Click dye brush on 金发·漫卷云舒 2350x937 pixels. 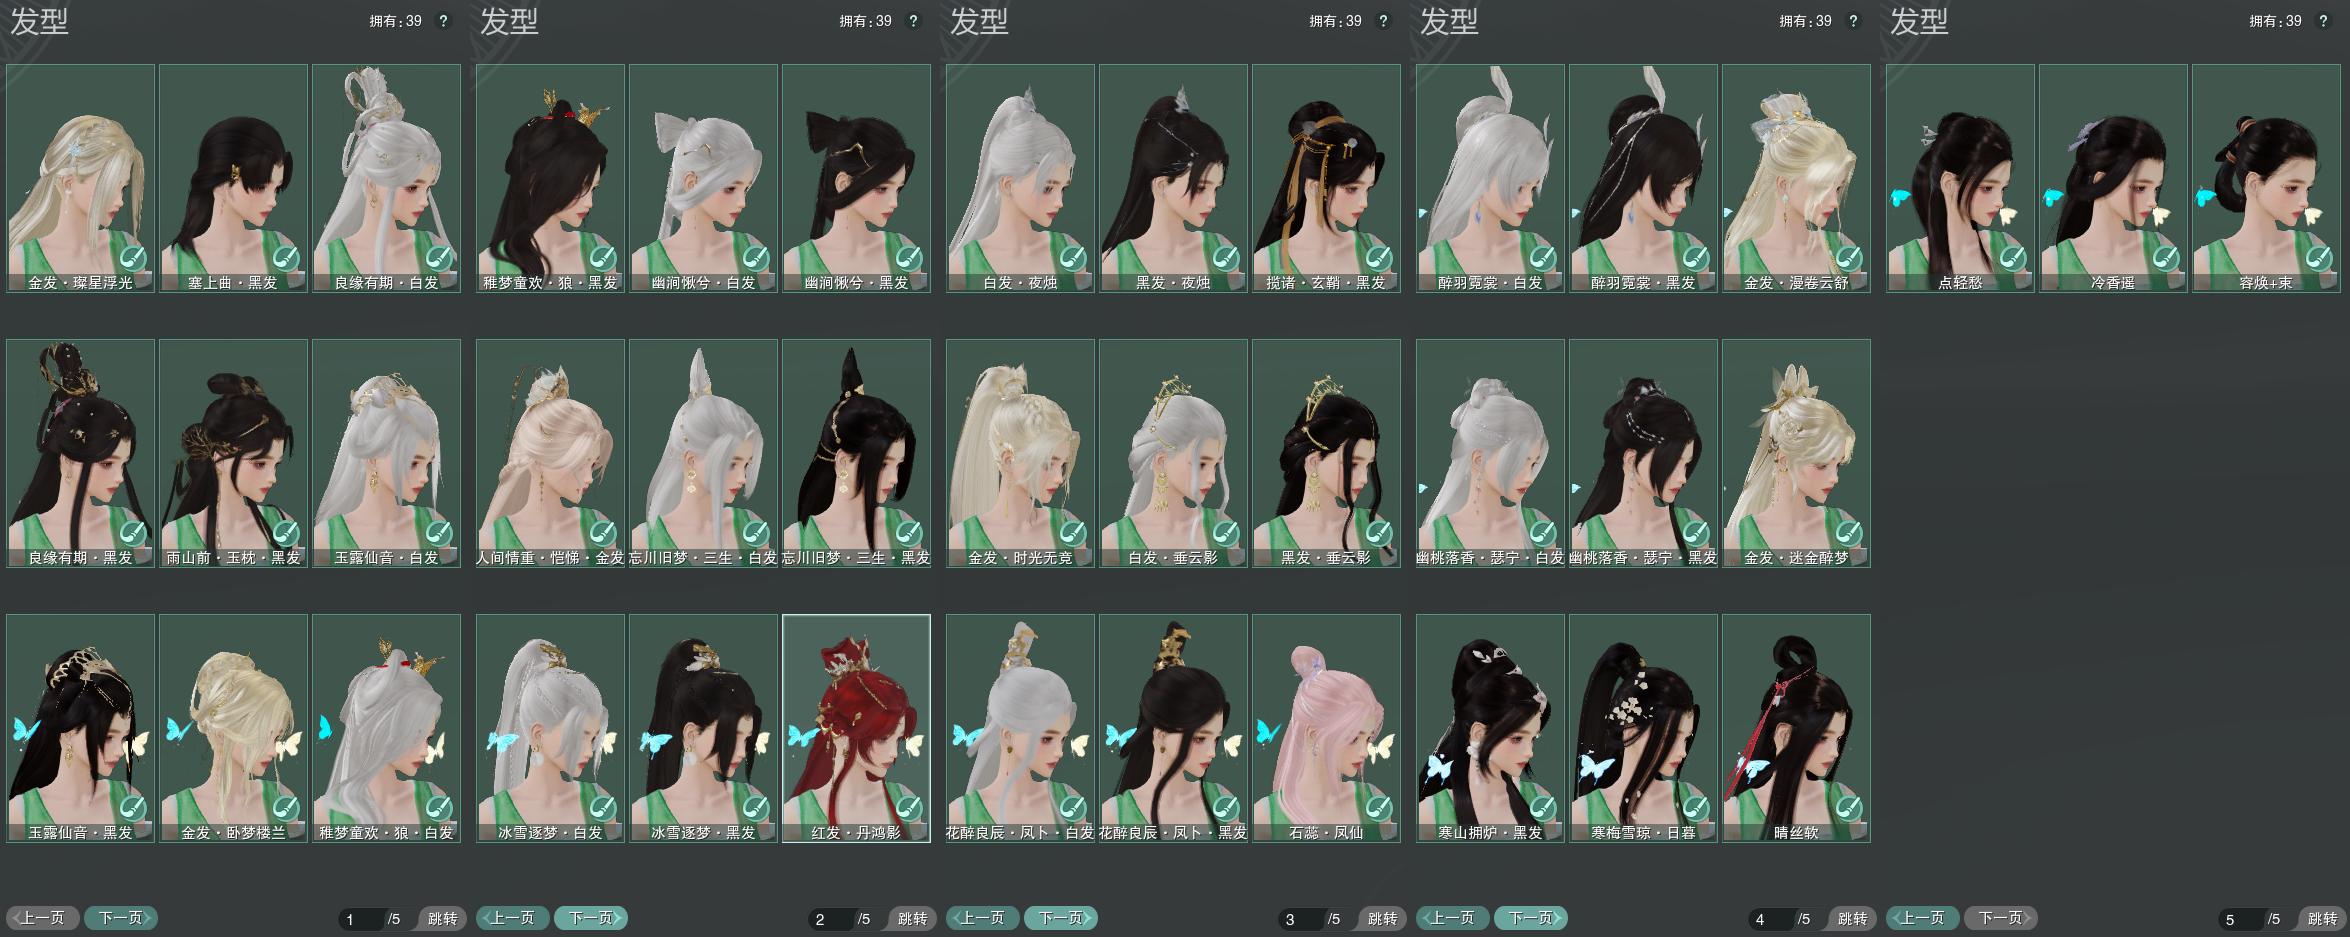[1849, 259]
